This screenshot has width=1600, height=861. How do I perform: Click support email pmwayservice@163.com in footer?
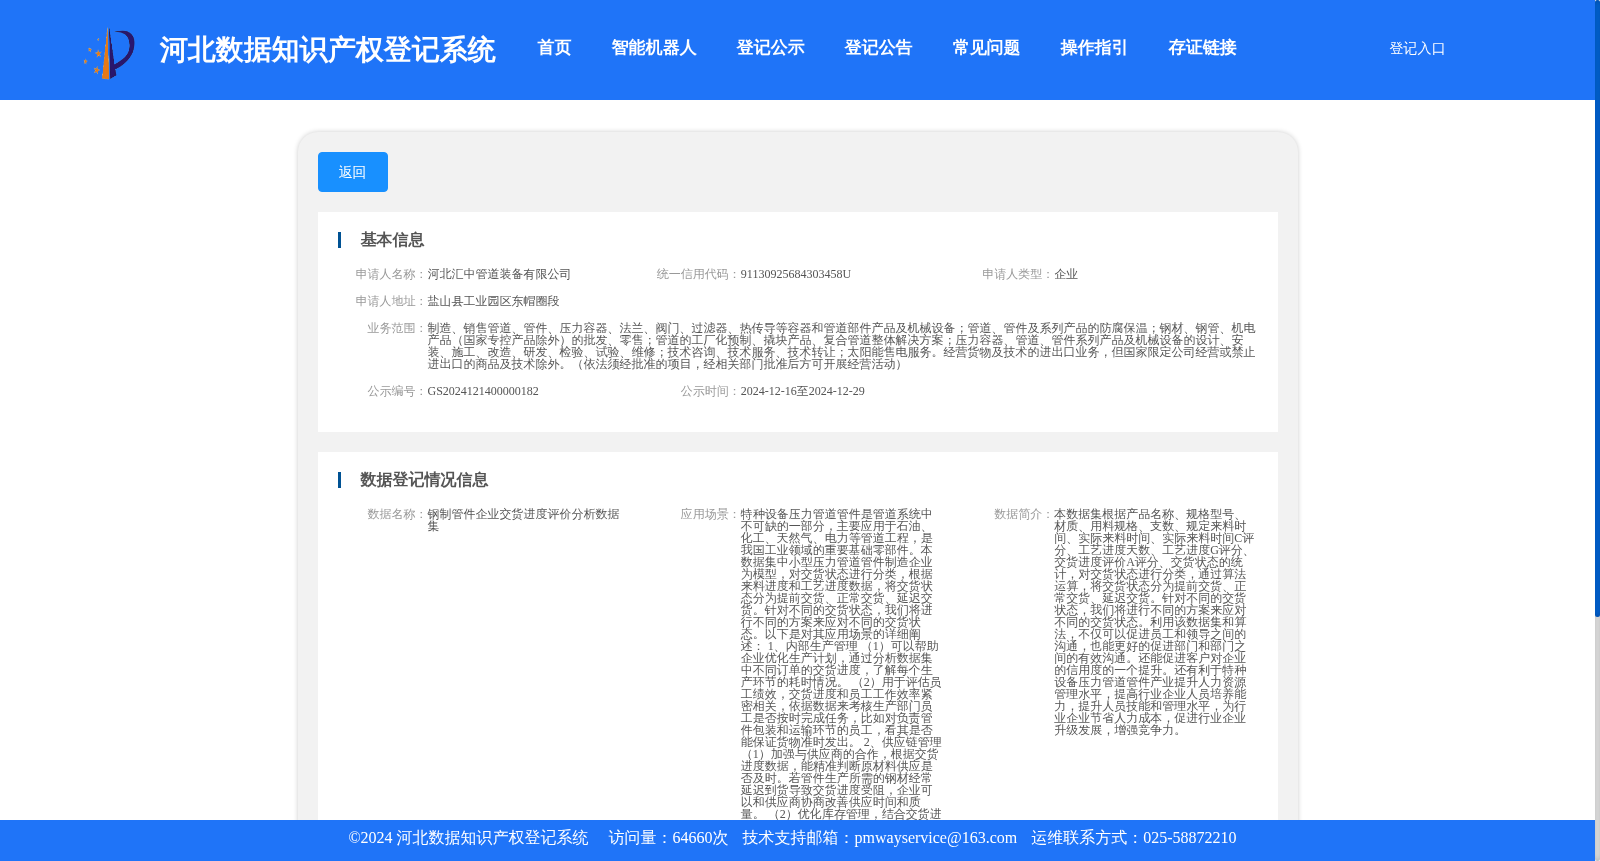coord(935,838)
